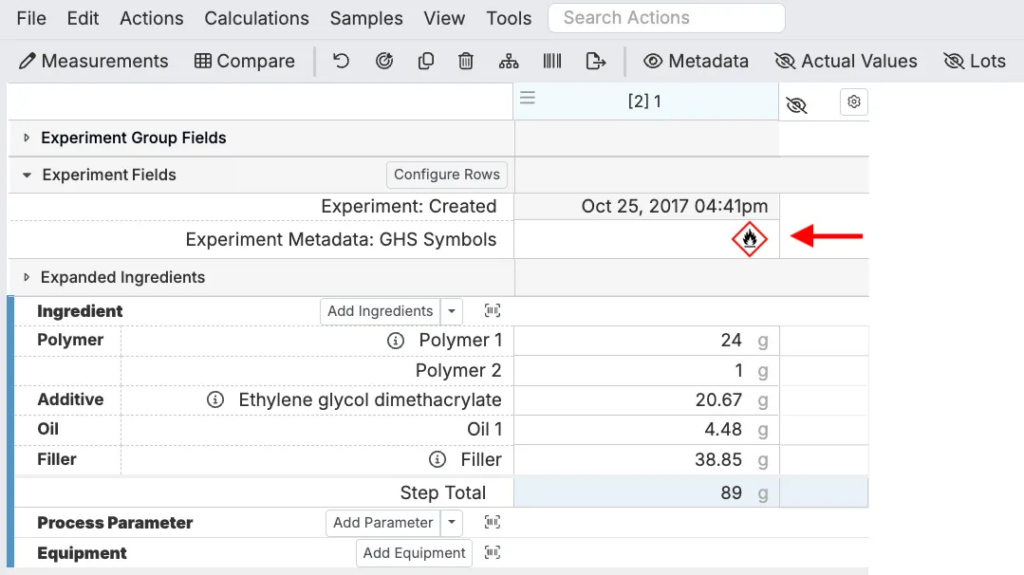
Task: Click the copy icon in toolbar
Action: pyautogui.click(x=426, y=61)
